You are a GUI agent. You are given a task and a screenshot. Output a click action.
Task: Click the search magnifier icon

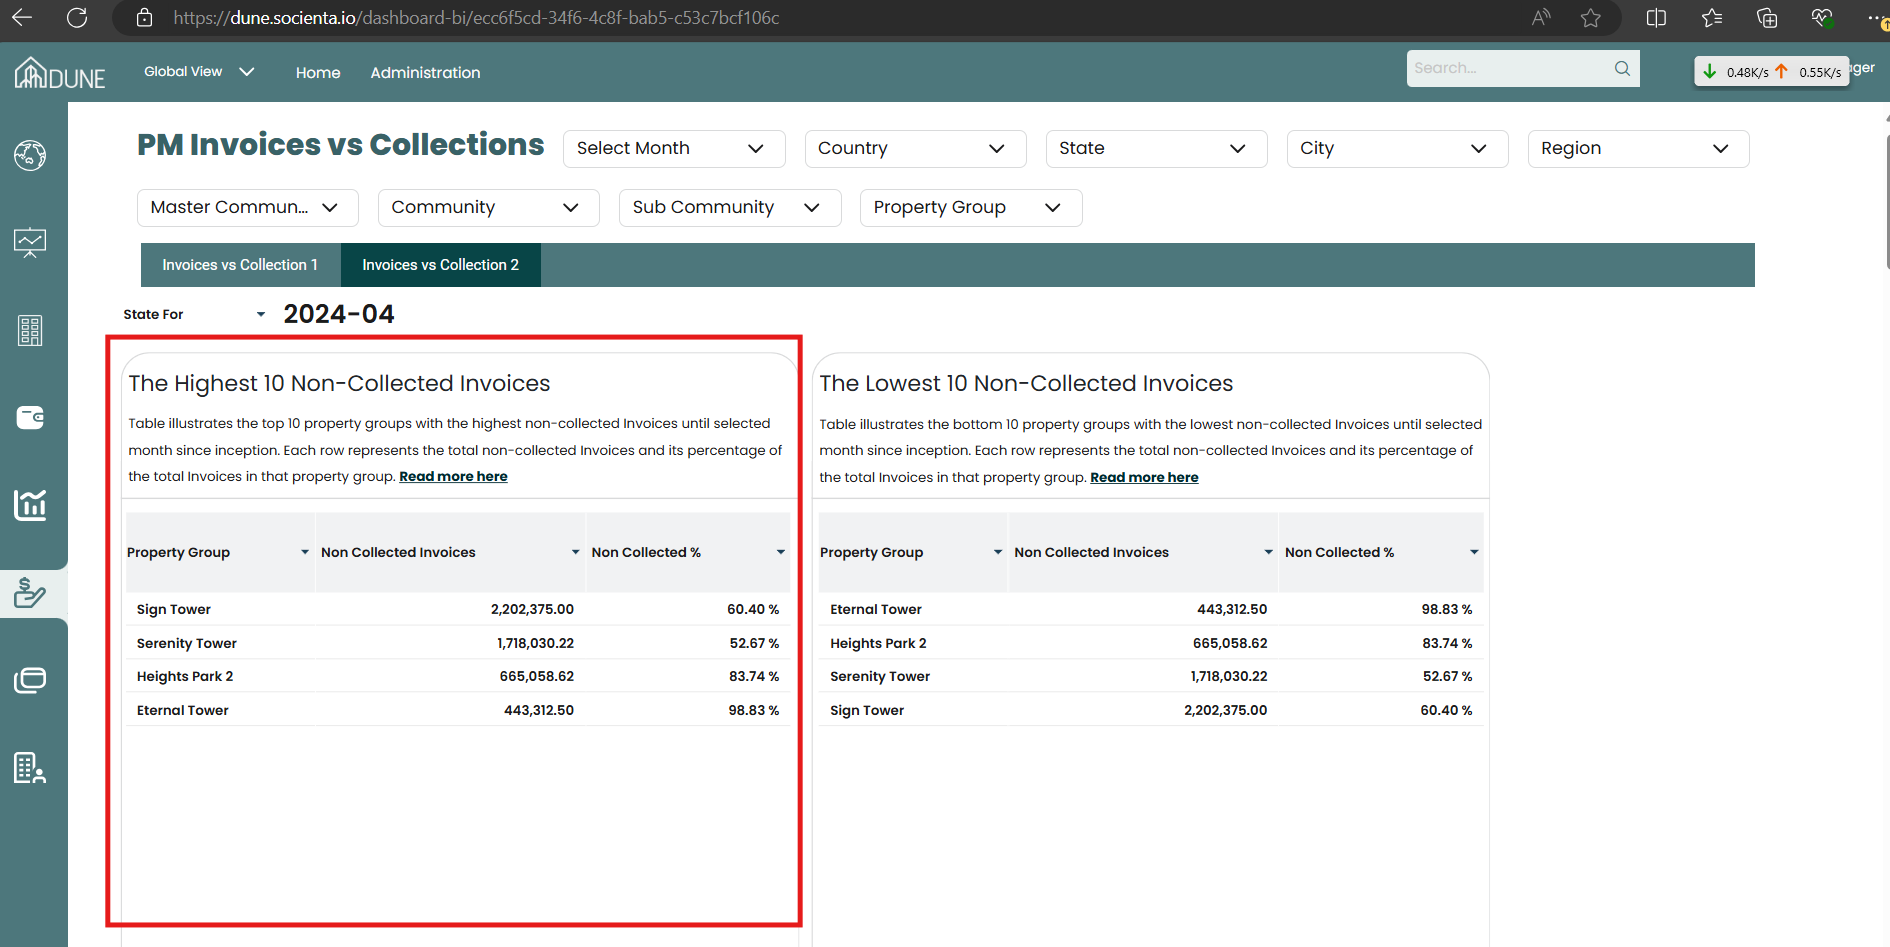[1622, 68]
